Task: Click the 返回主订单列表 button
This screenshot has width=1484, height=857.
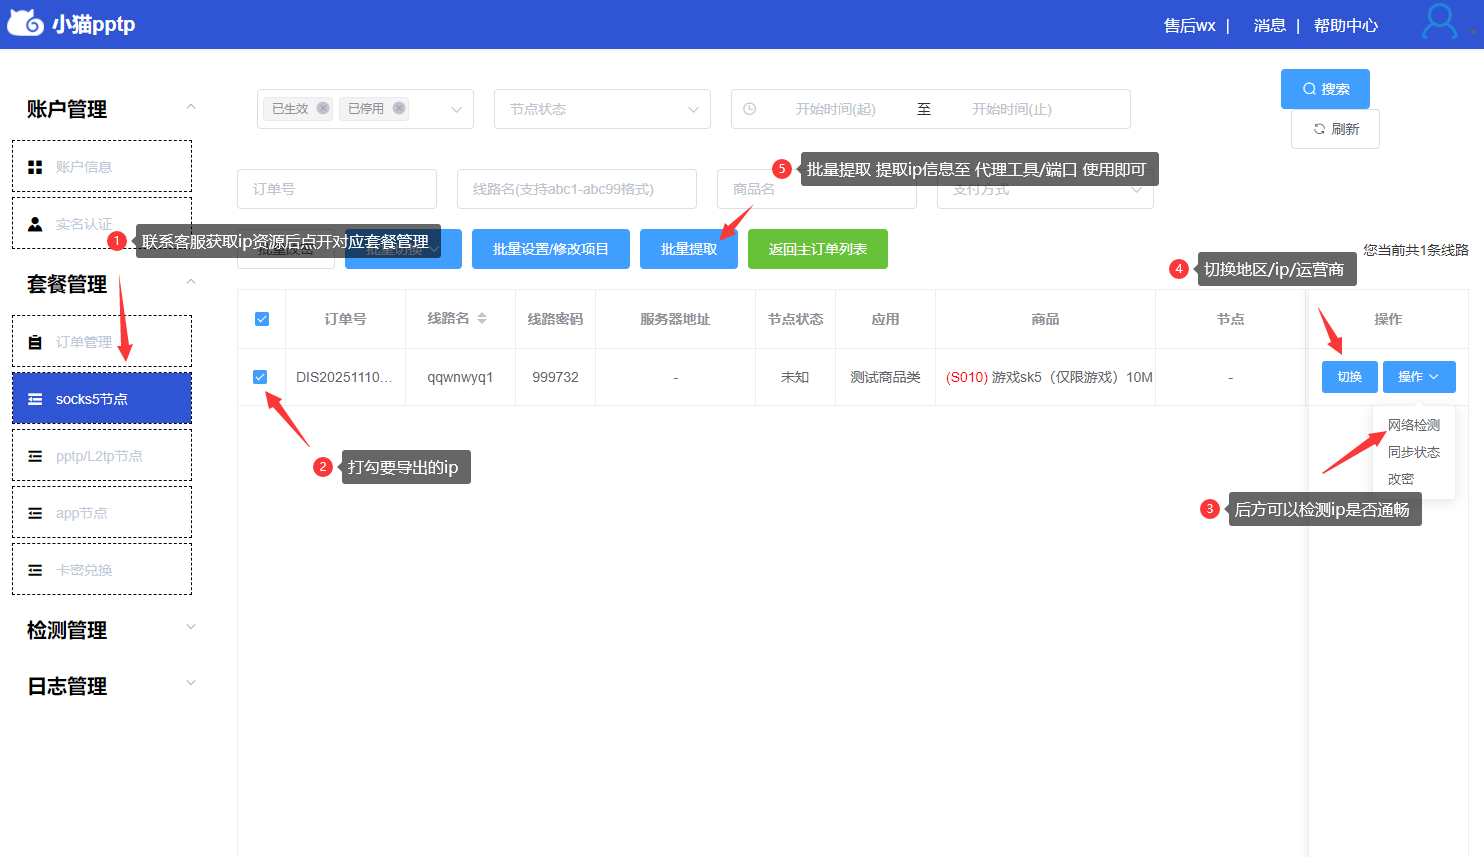Action: 817,249
